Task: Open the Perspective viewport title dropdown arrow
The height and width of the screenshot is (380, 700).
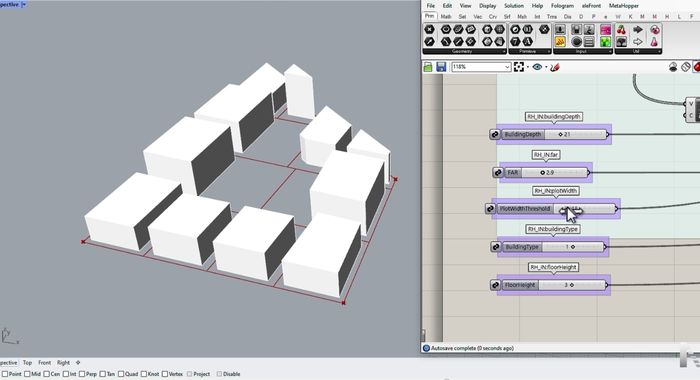Action: click(24, 4)
